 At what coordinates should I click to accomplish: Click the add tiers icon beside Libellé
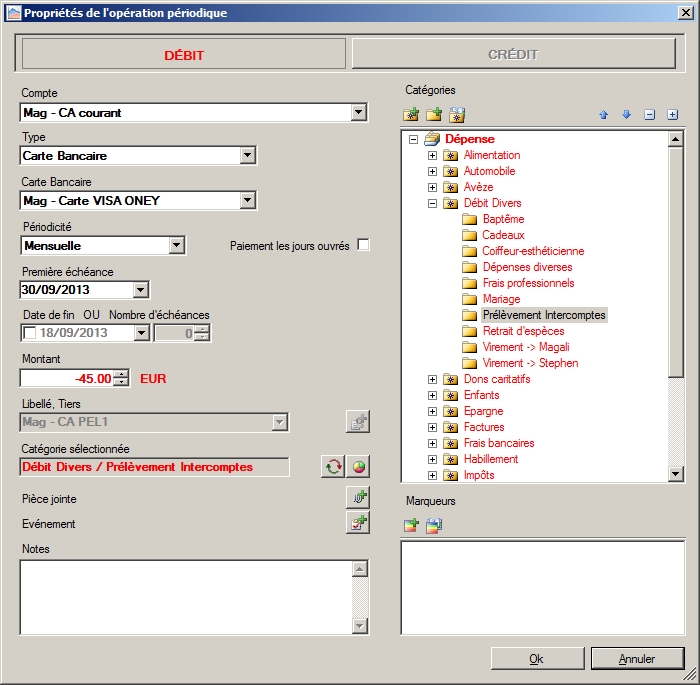(358, 422)
